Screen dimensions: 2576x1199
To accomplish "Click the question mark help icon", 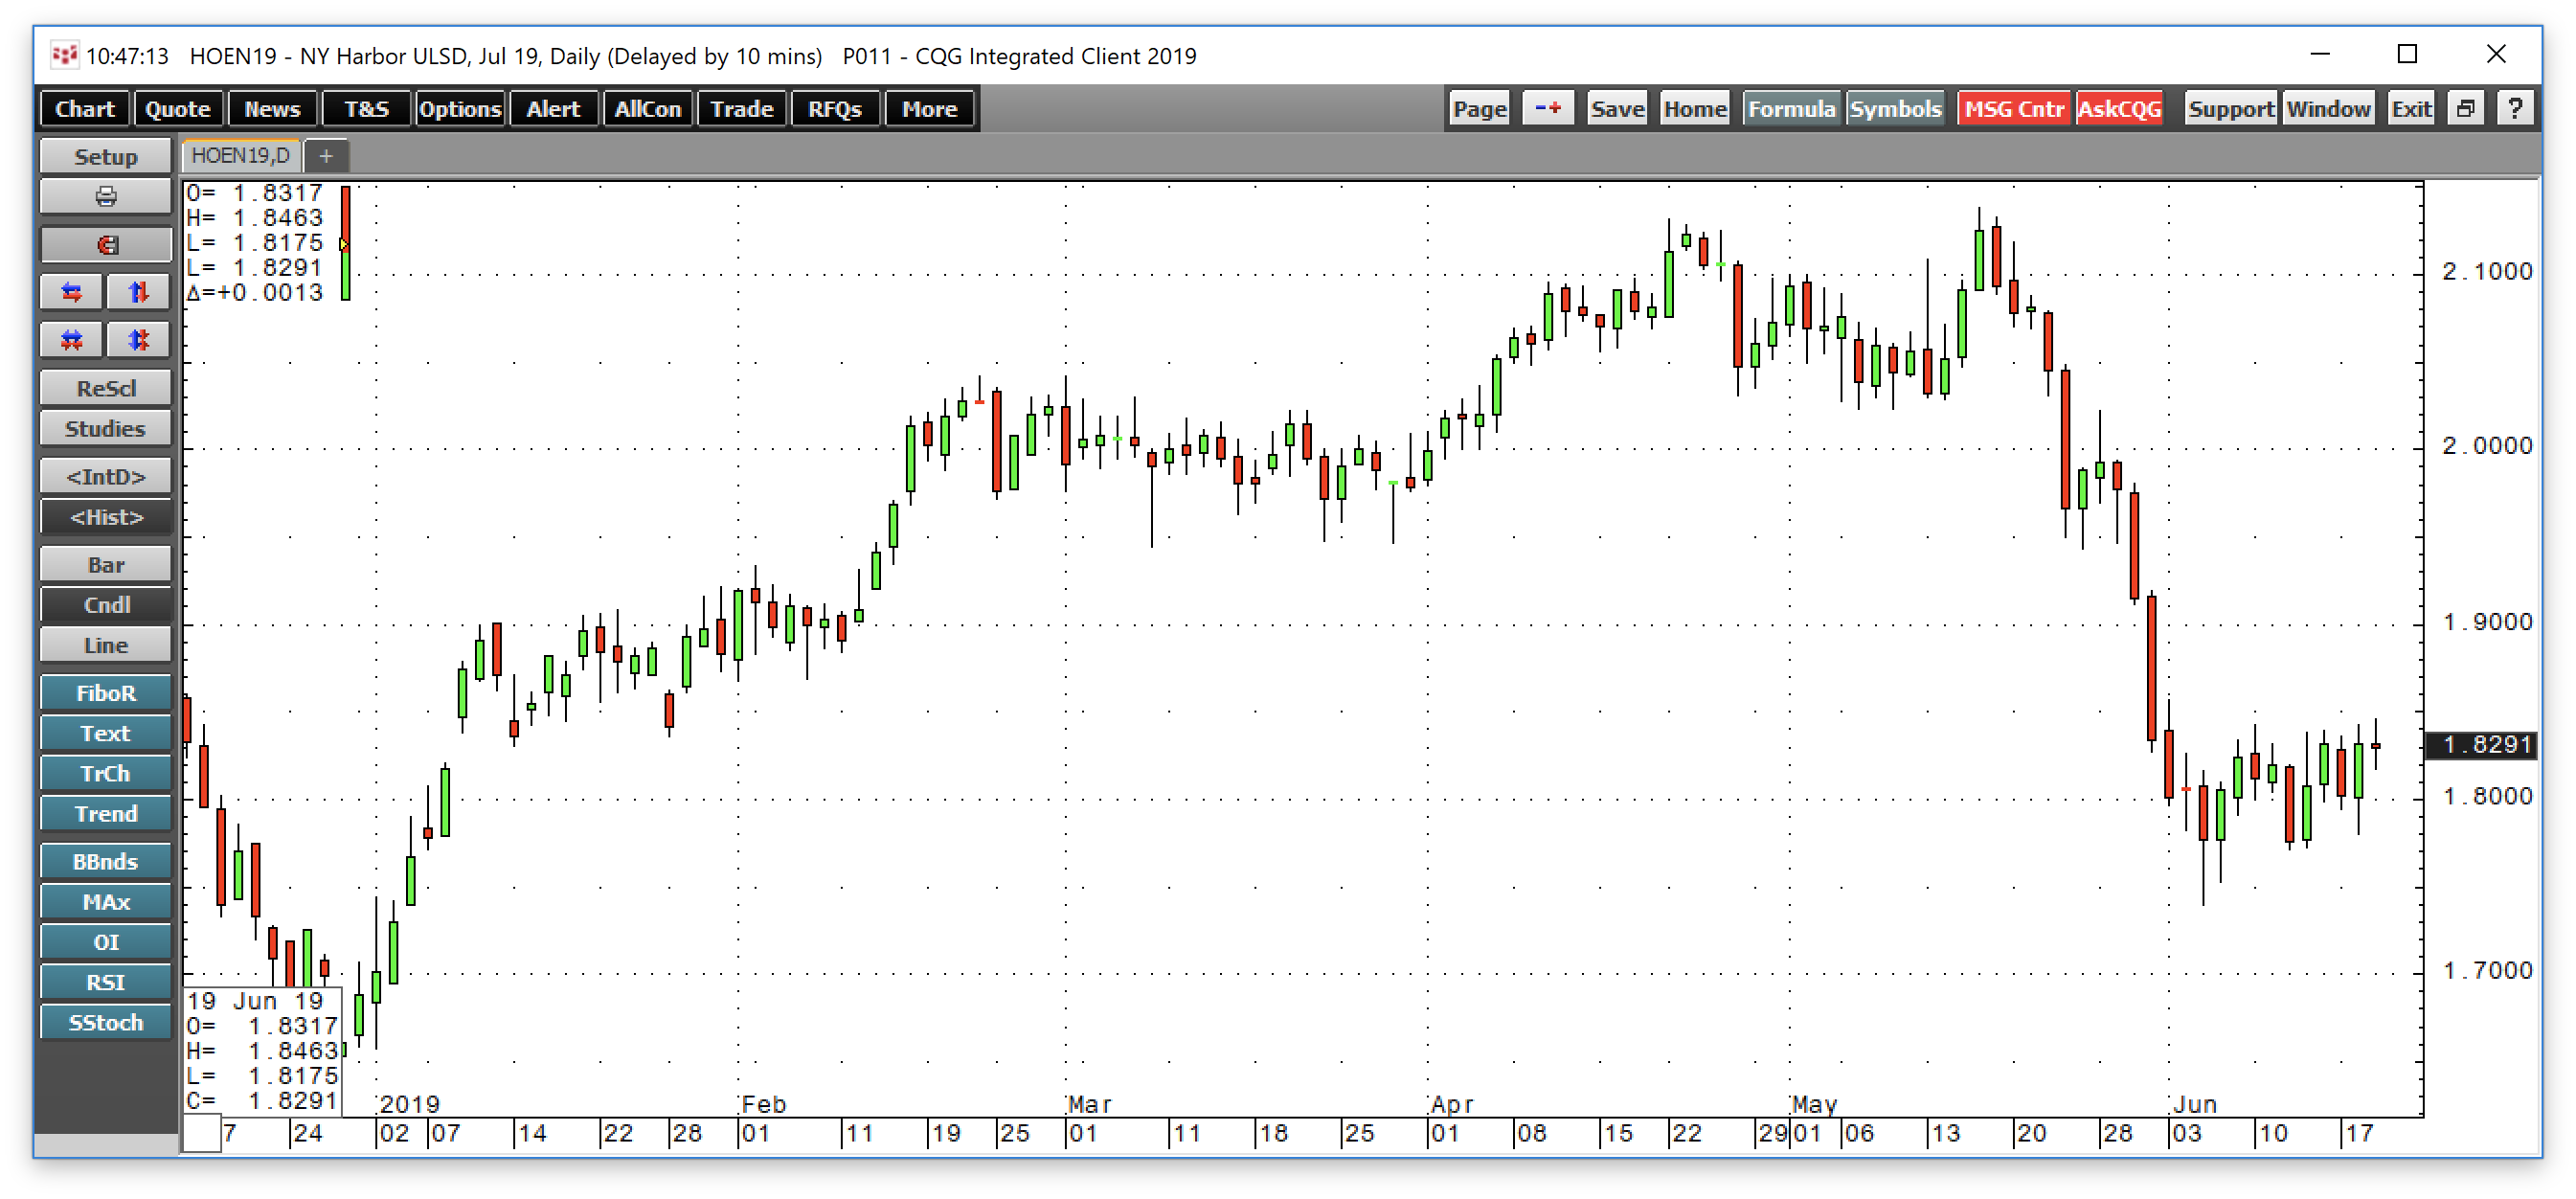I will 2515,108.
